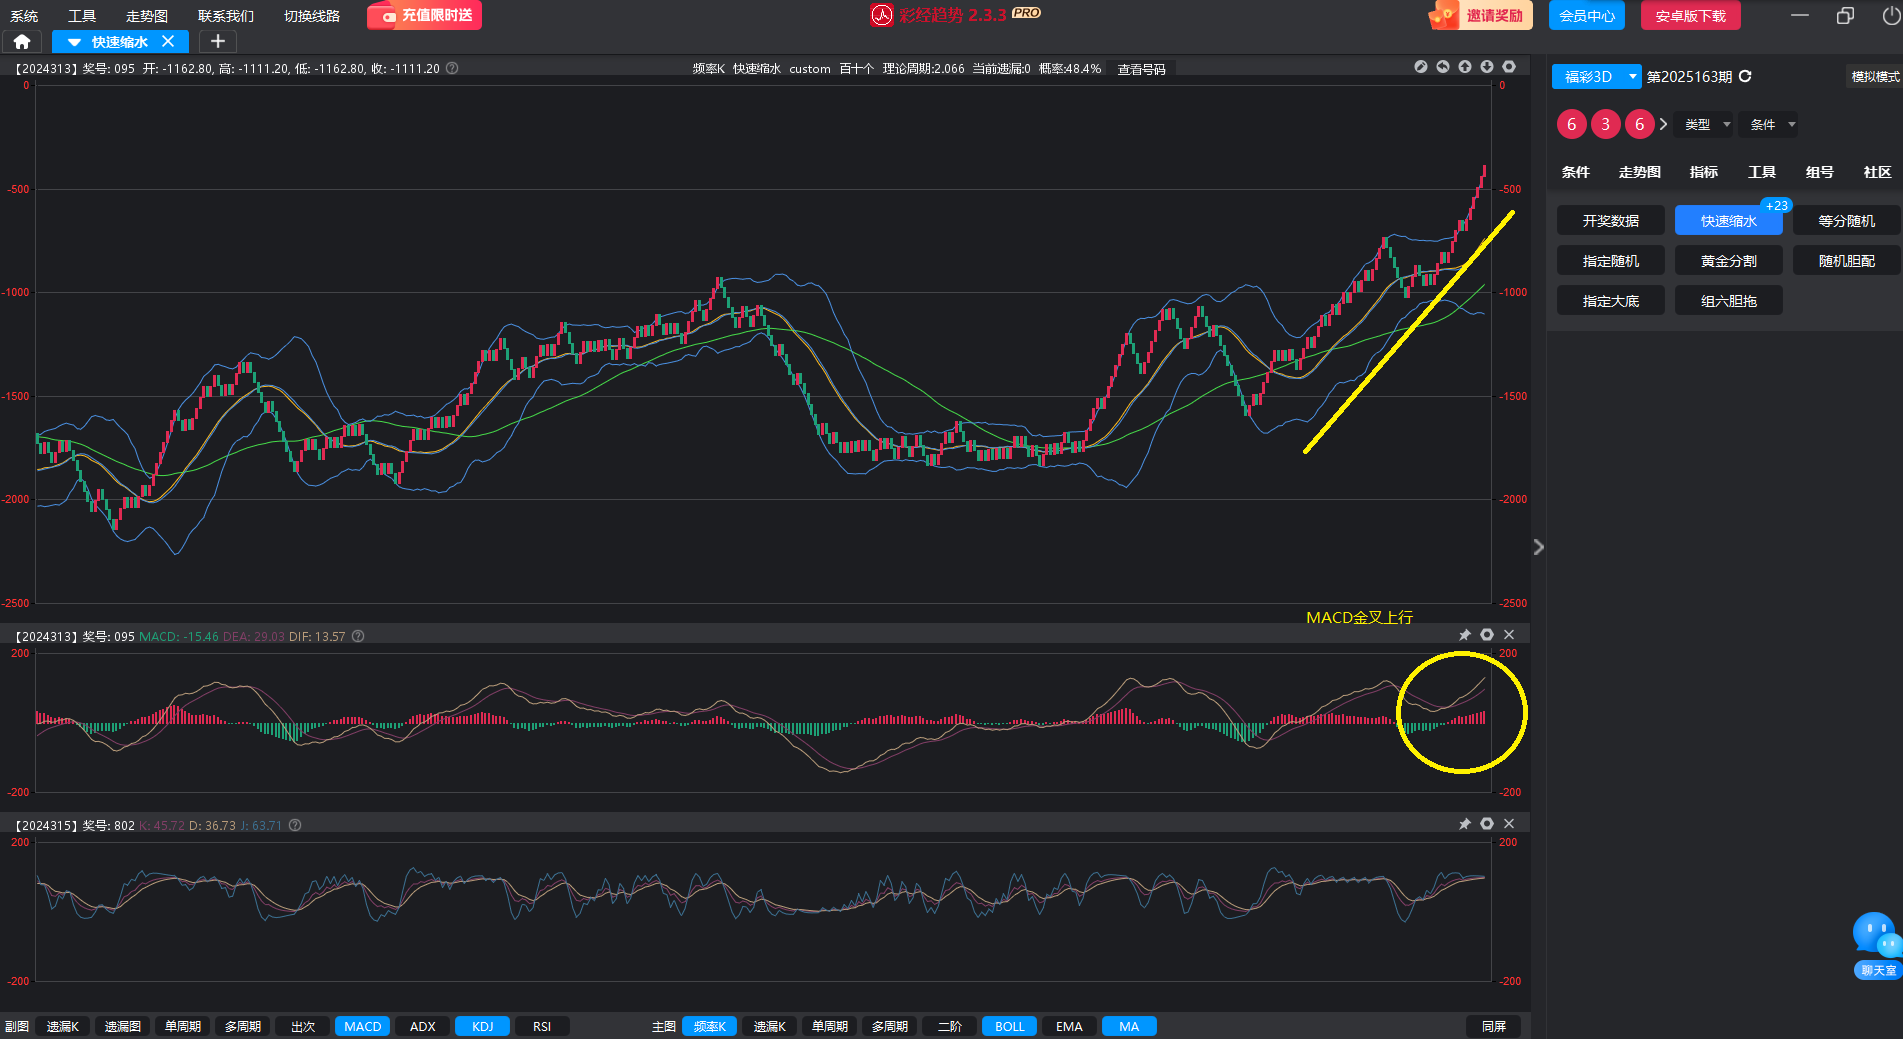Open help icon beside MACD DIF value
1903x1039 pixels.
[358, 636]
